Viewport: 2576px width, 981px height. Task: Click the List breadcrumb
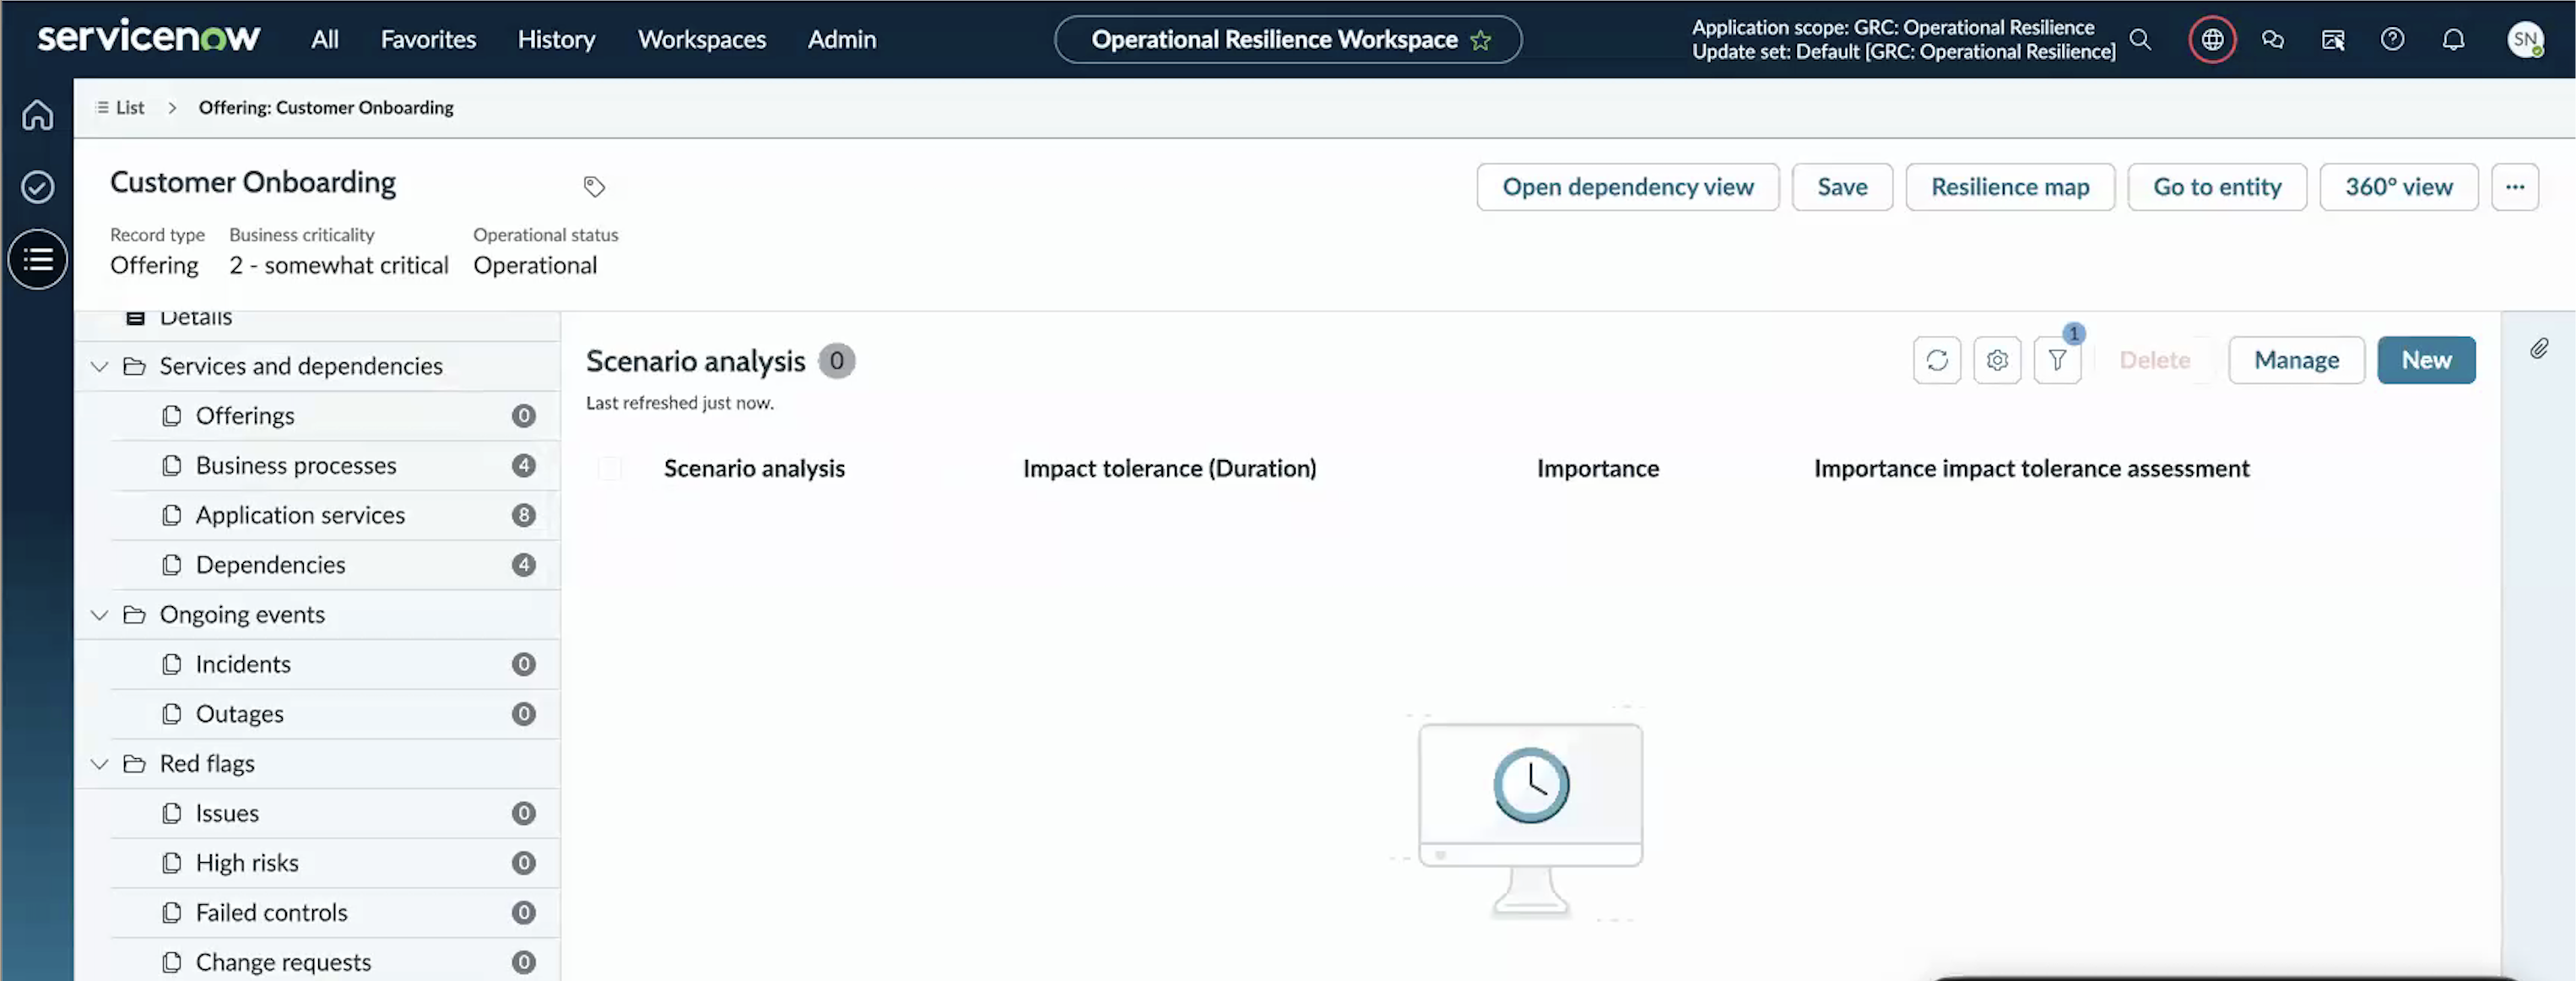[120, 107]
